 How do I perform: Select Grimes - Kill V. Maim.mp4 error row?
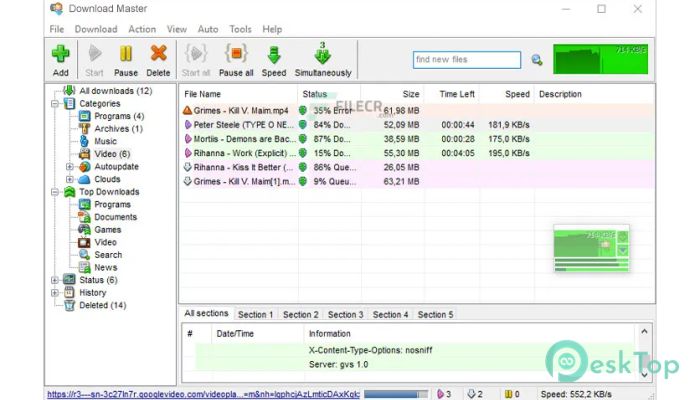coord(417,111)
